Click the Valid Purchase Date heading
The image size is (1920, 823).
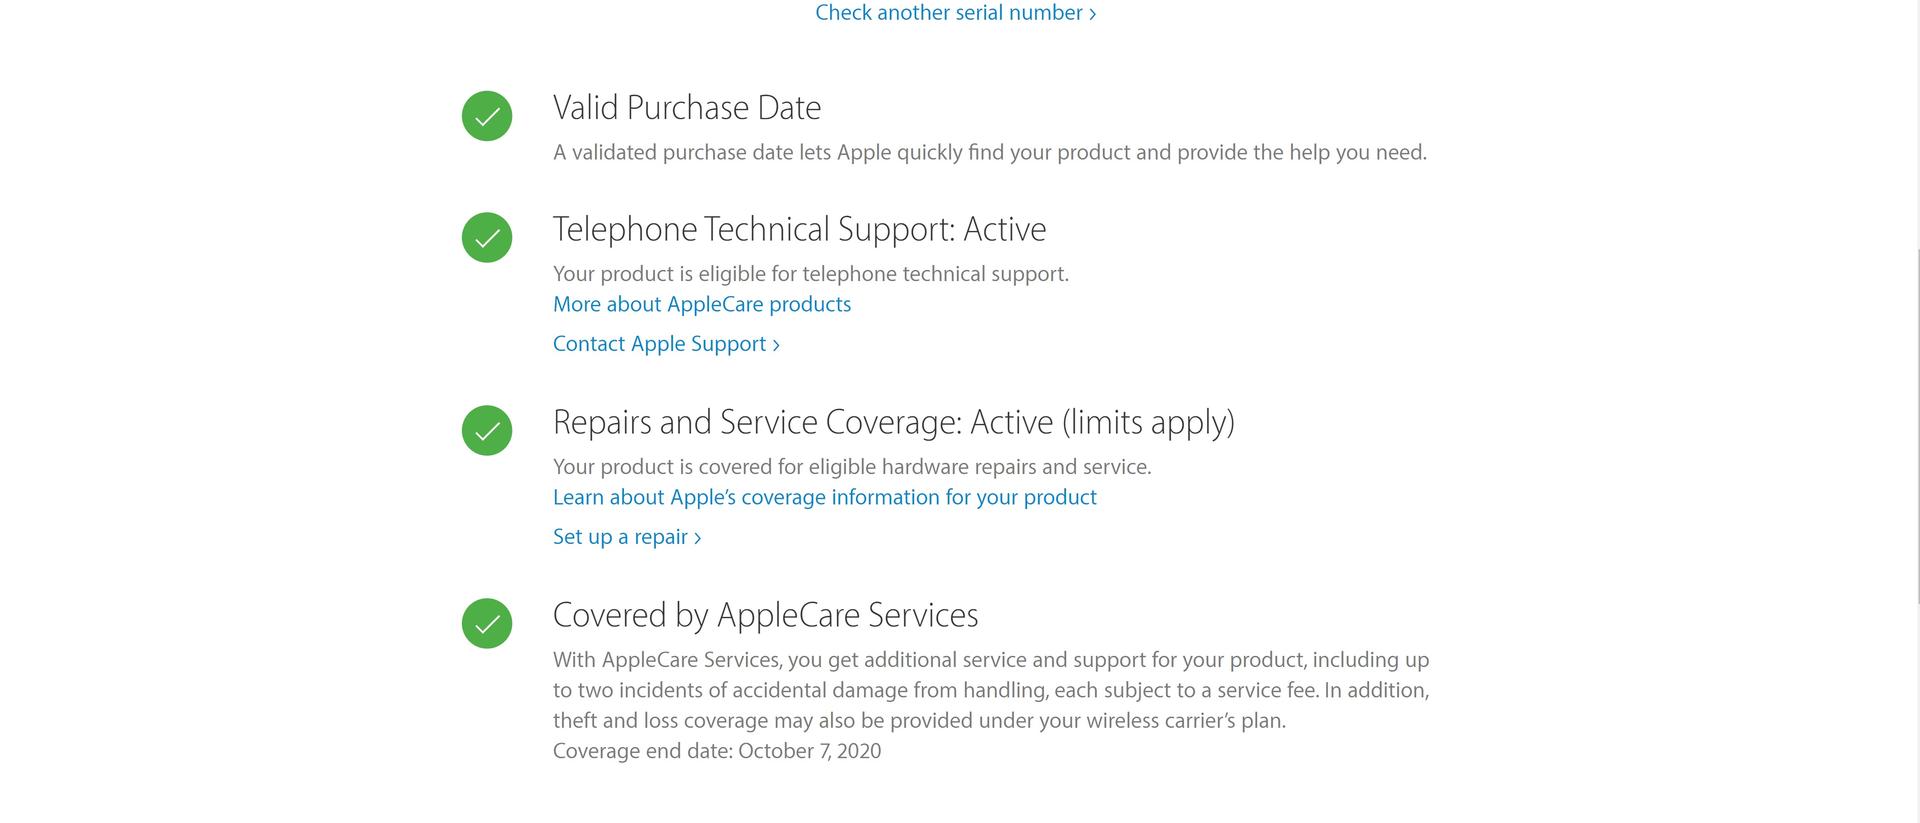[x=687, y=108]
